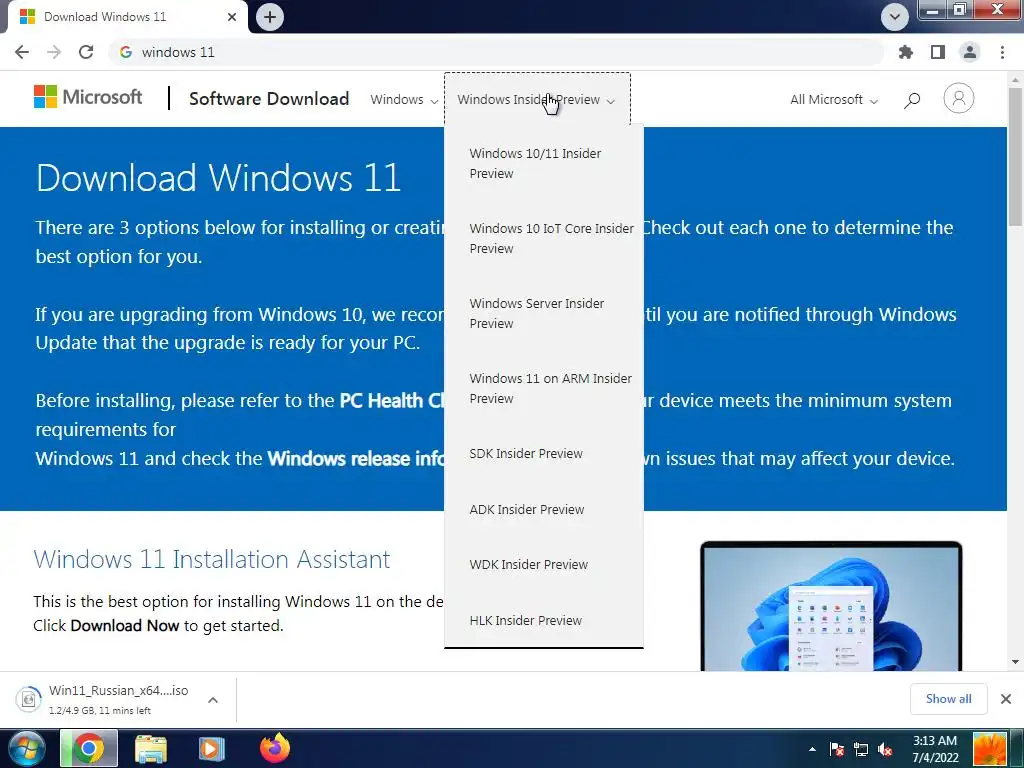Collapse the Windows Insider Preview dropdown
1024x768 pixels.
pos(537,100)
